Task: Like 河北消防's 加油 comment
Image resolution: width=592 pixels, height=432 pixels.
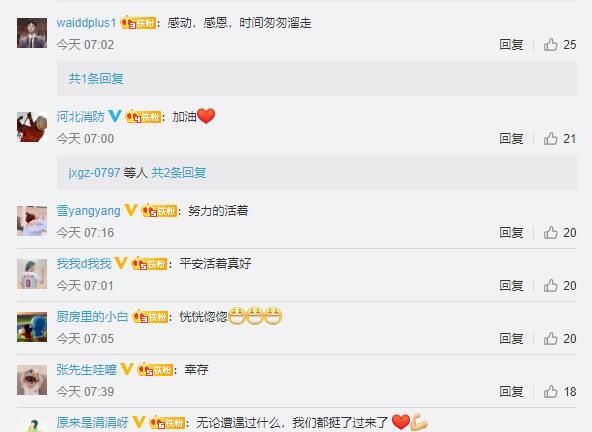Action: click(551, 139)
